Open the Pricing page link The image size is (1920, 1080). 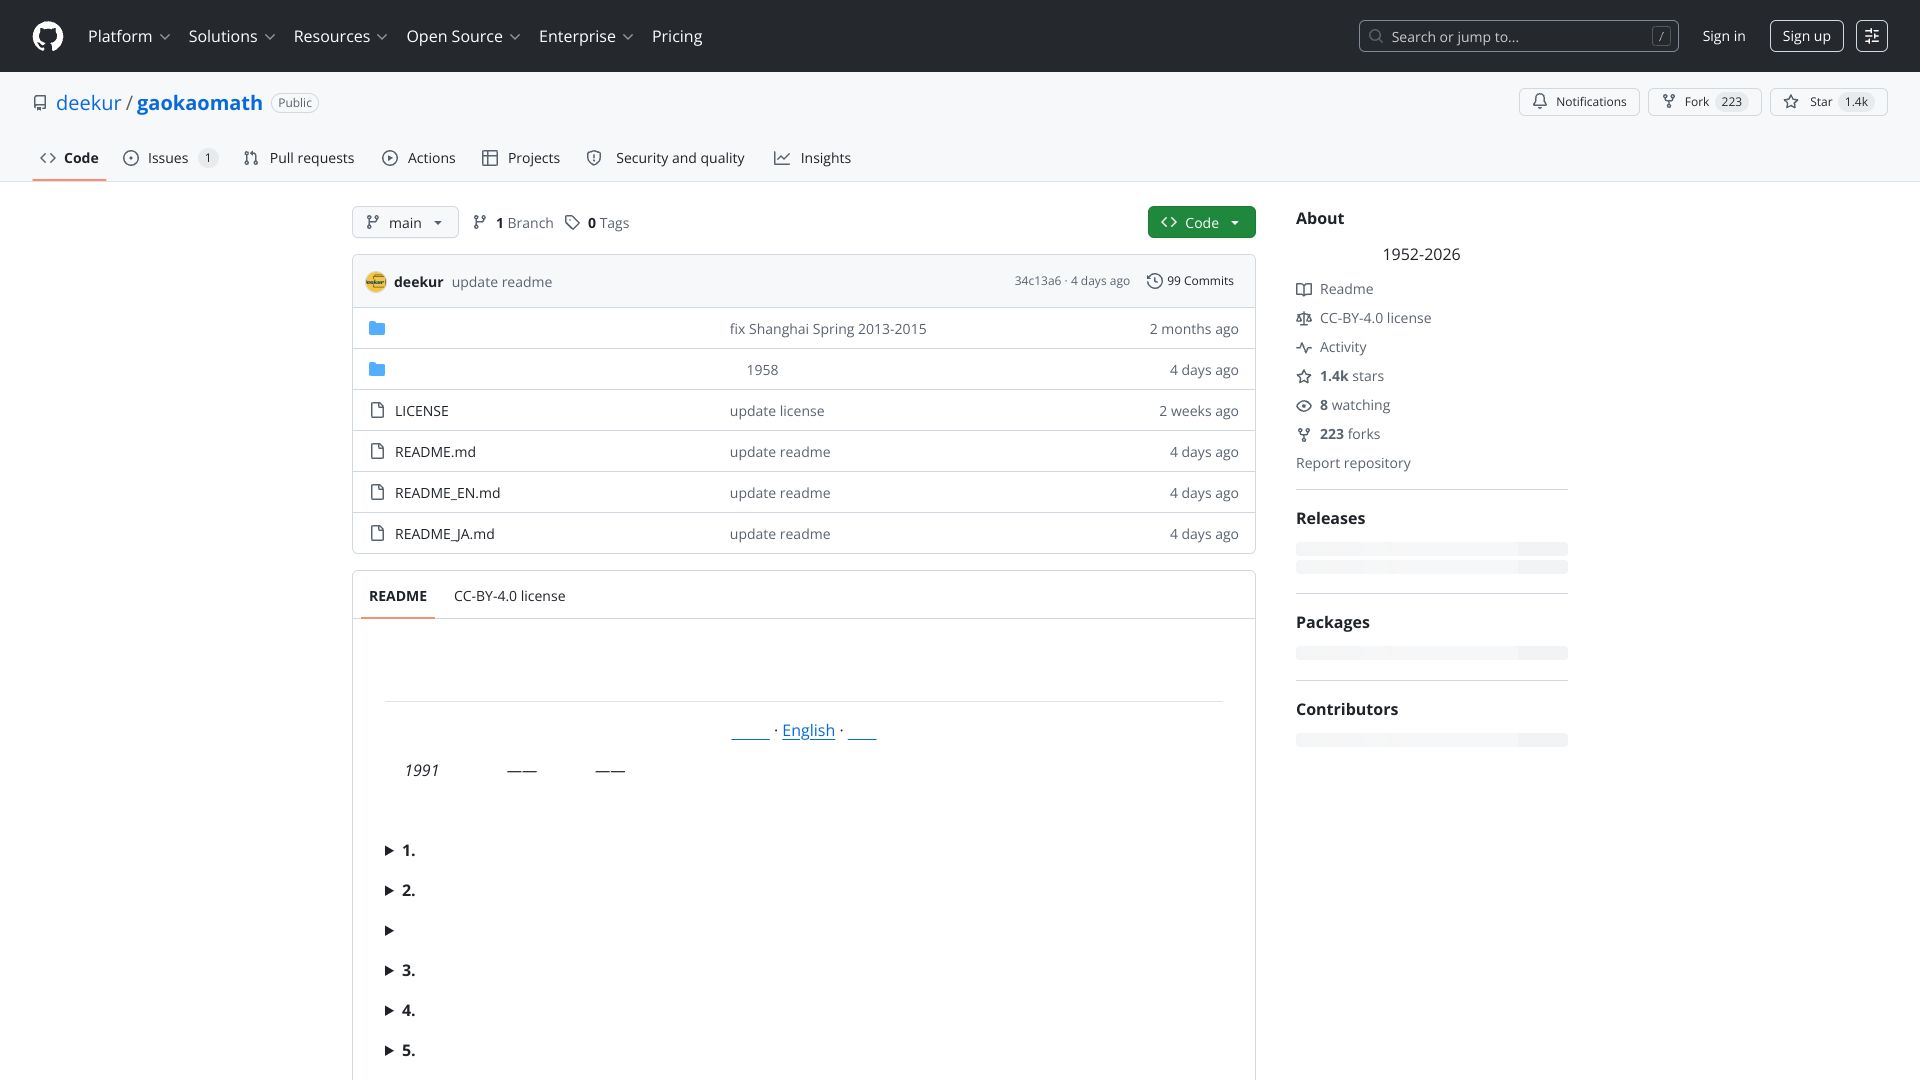coord(677,36)
